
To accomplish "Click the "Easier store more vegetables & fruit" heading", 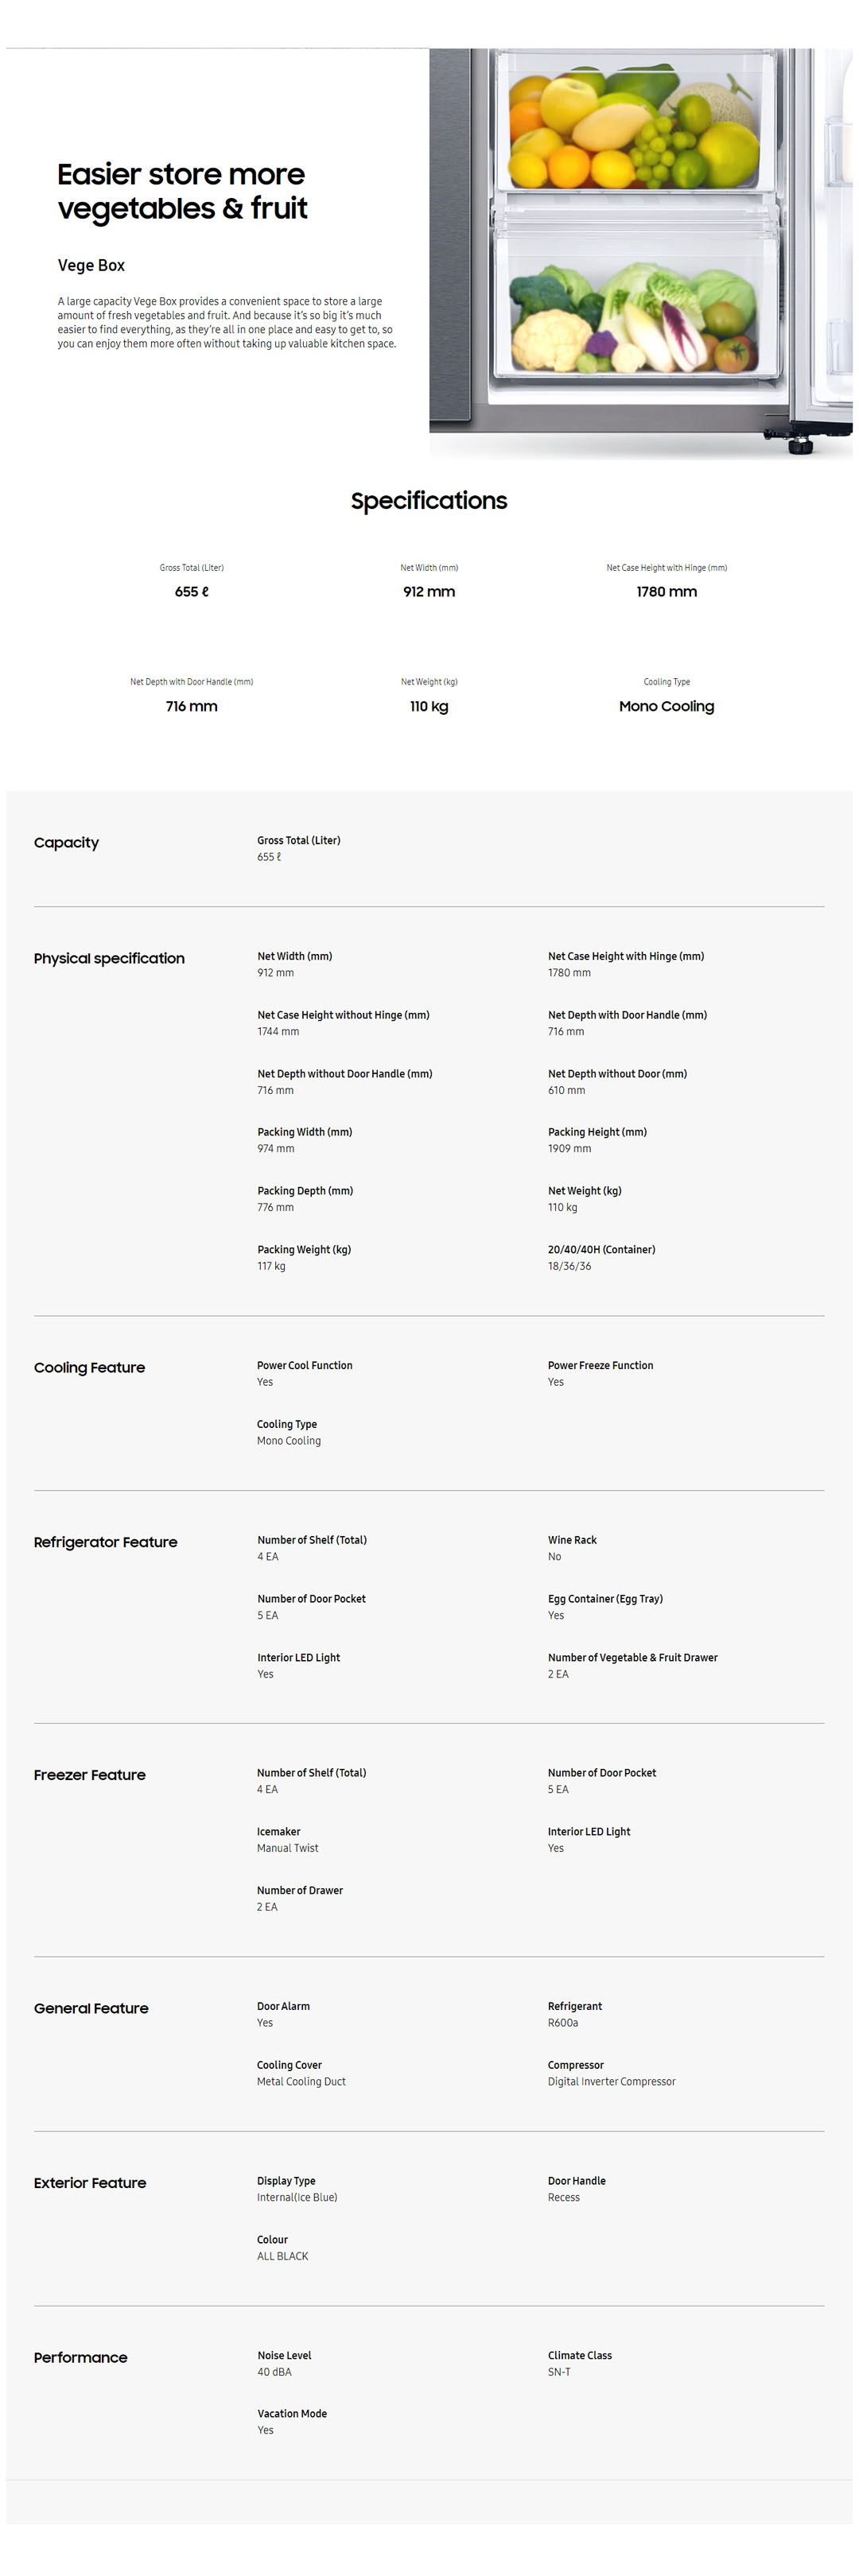I will click(x=182, y=191).
